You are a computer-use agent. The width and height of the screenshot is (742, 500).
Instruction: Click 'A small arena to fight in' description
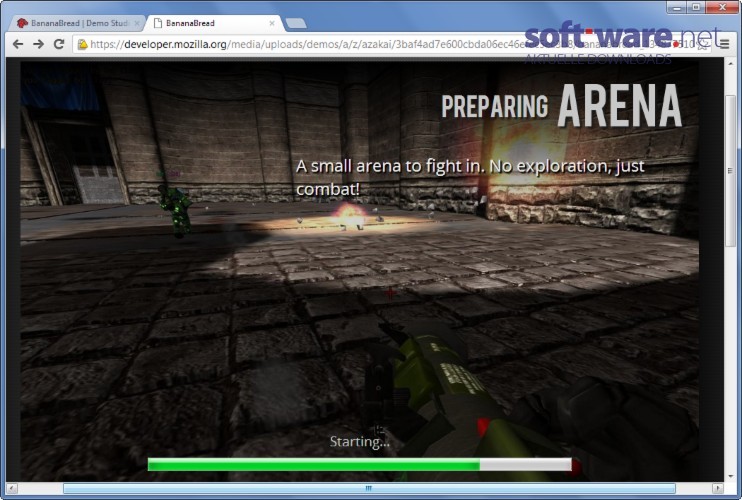tap(470, 177)
